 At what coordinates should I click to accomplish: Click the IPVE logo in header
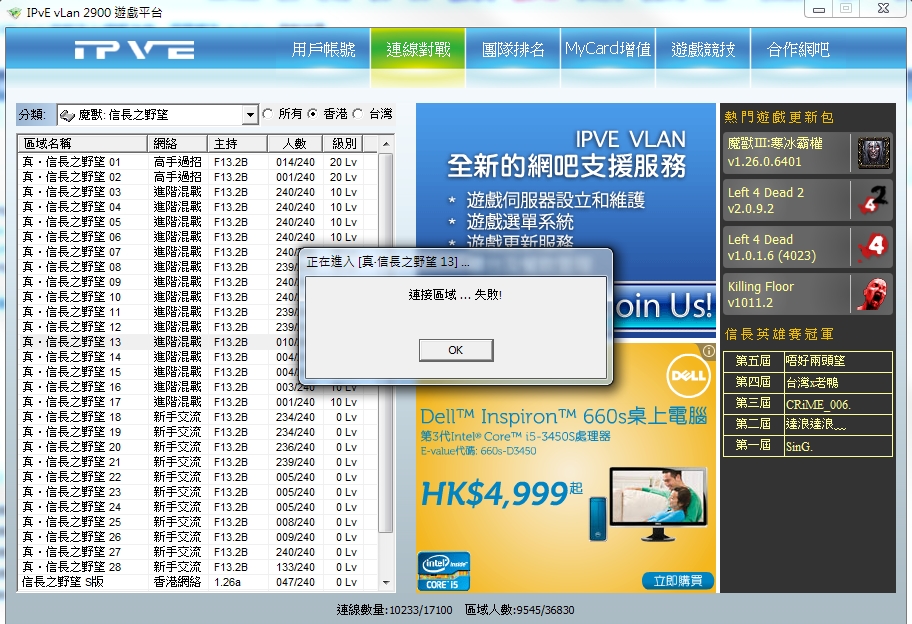click(x=134, y=50)
